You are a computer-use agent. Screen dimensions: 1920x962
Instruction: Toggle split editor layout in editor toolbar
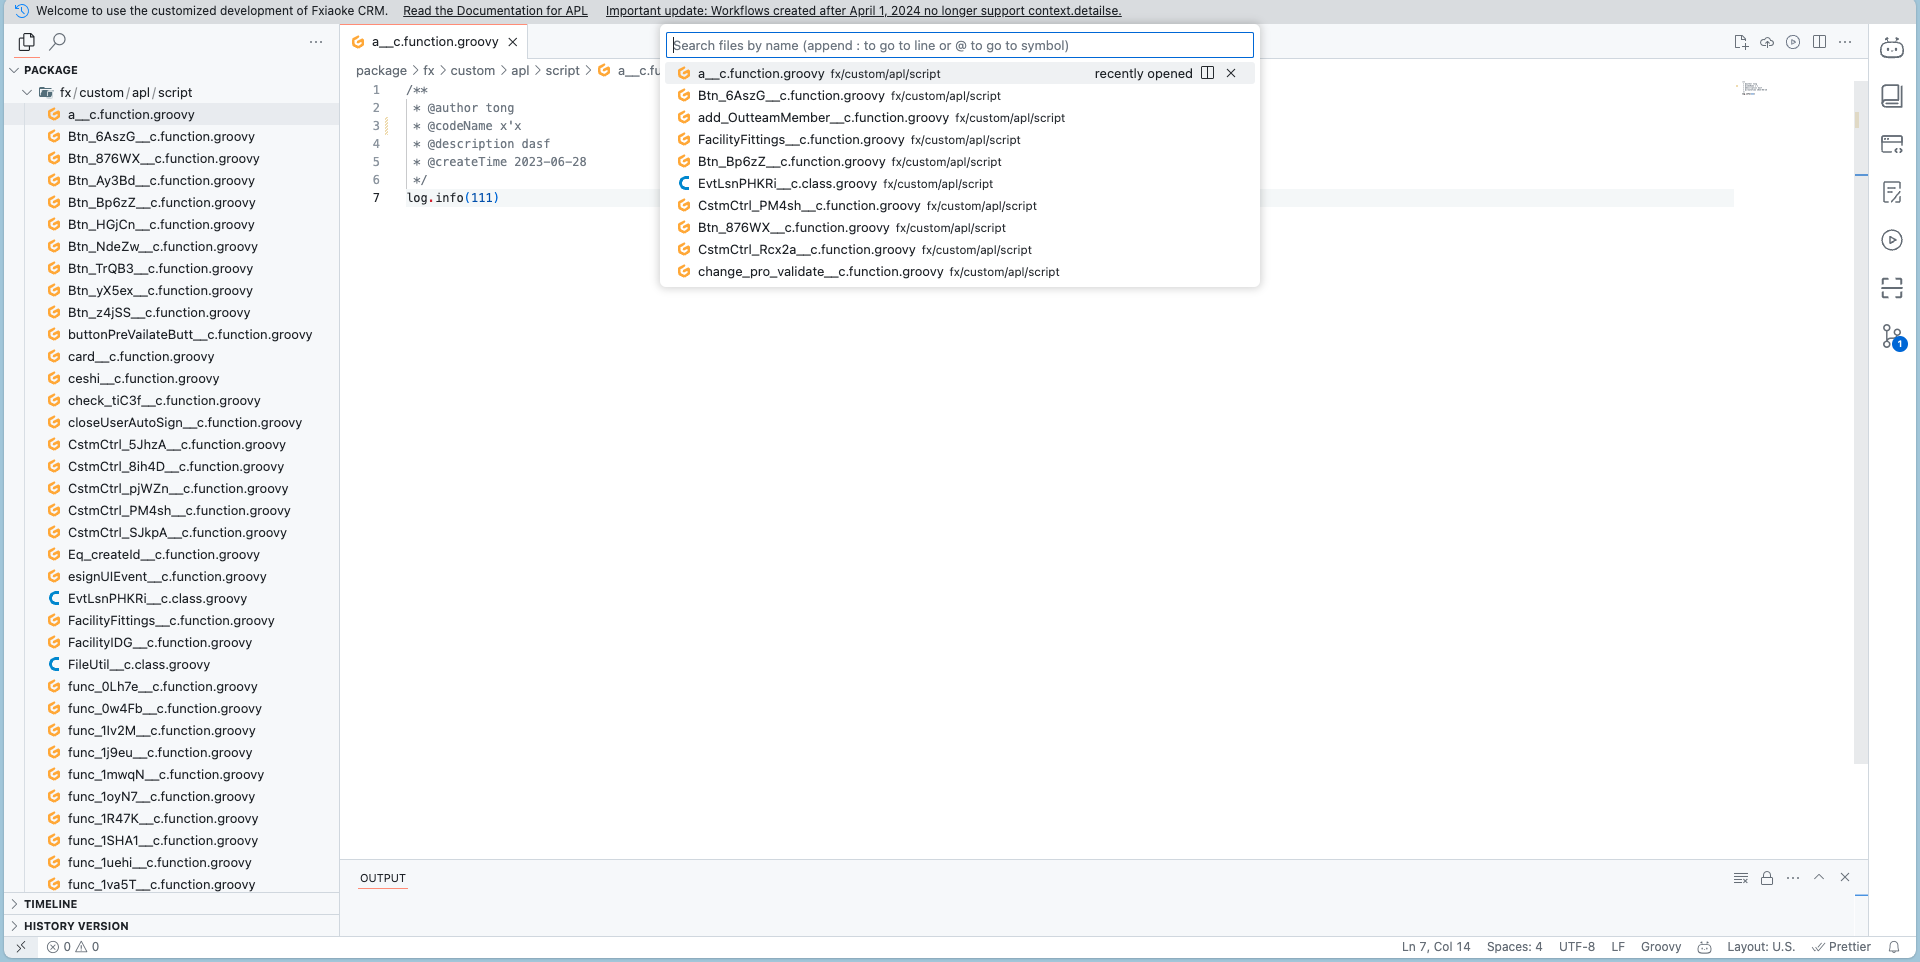[x=1819, y=42]
